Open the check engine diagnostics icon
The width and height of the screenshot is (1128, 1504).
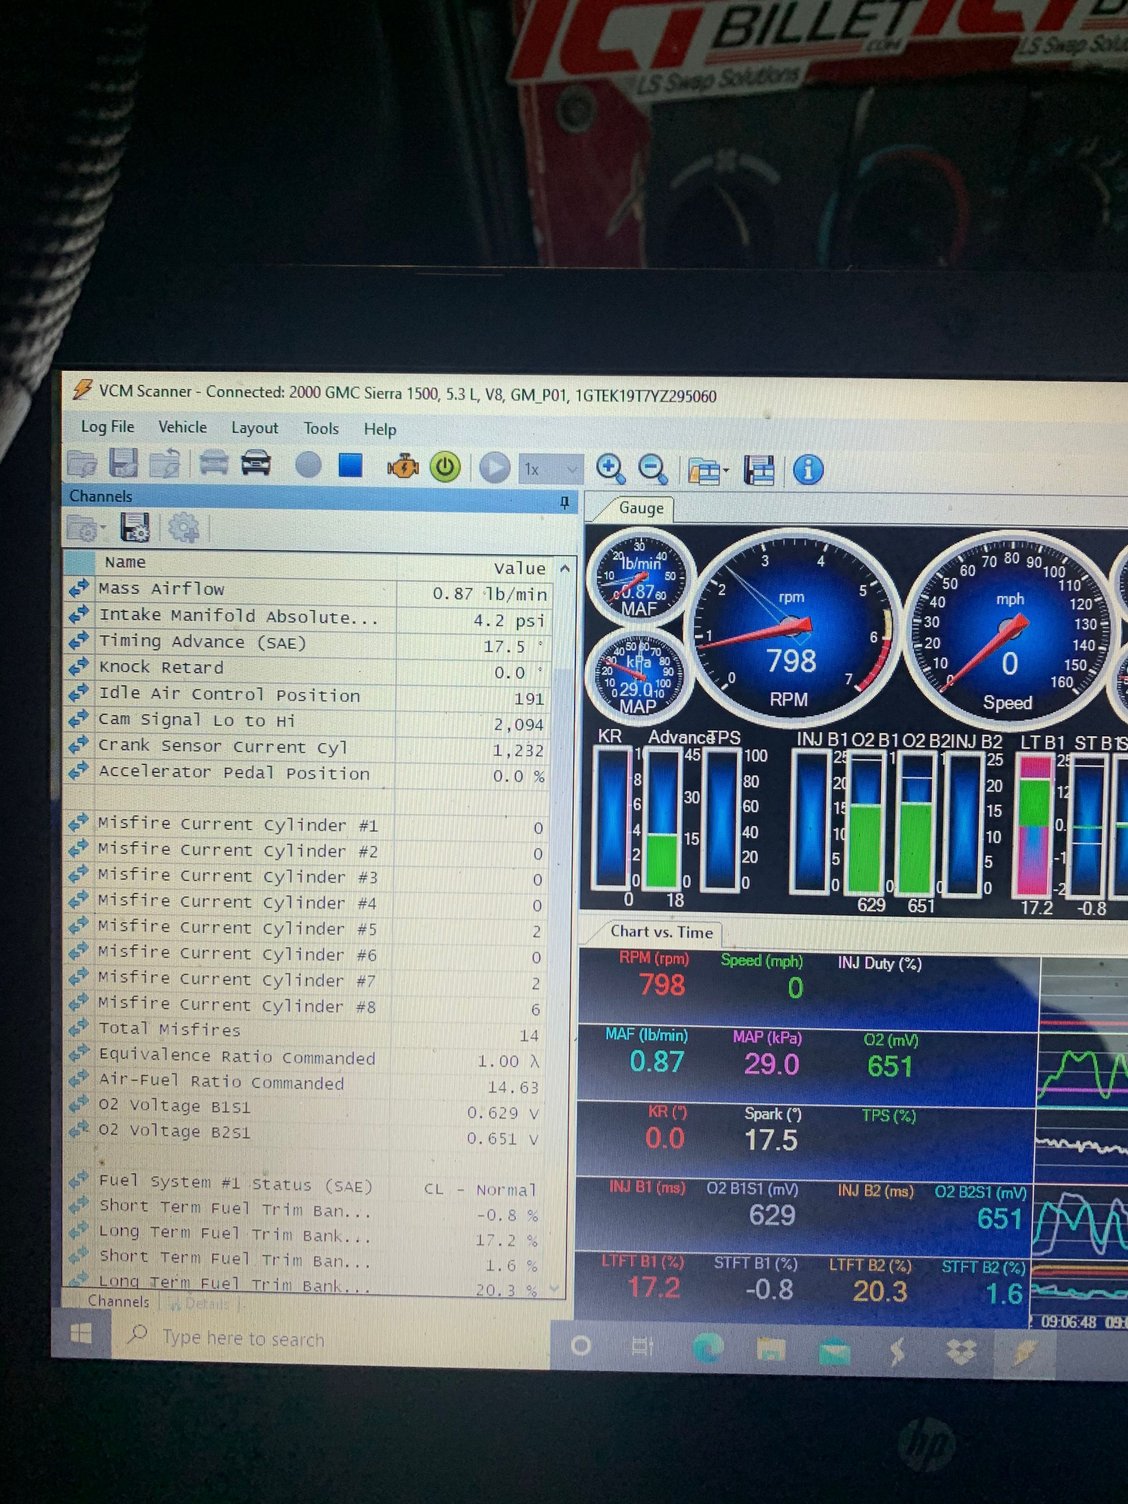click(403, 467)
